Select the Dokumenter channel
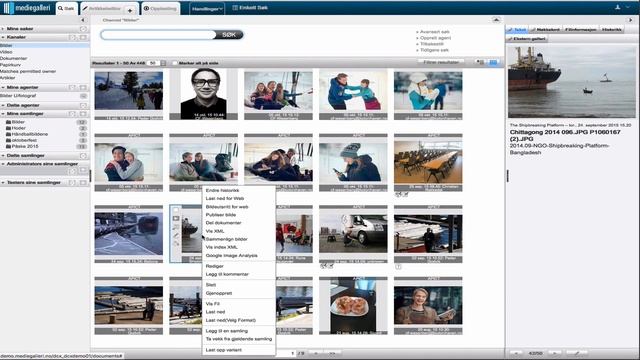This screenshot has height=360, width=640. point(13,58)
